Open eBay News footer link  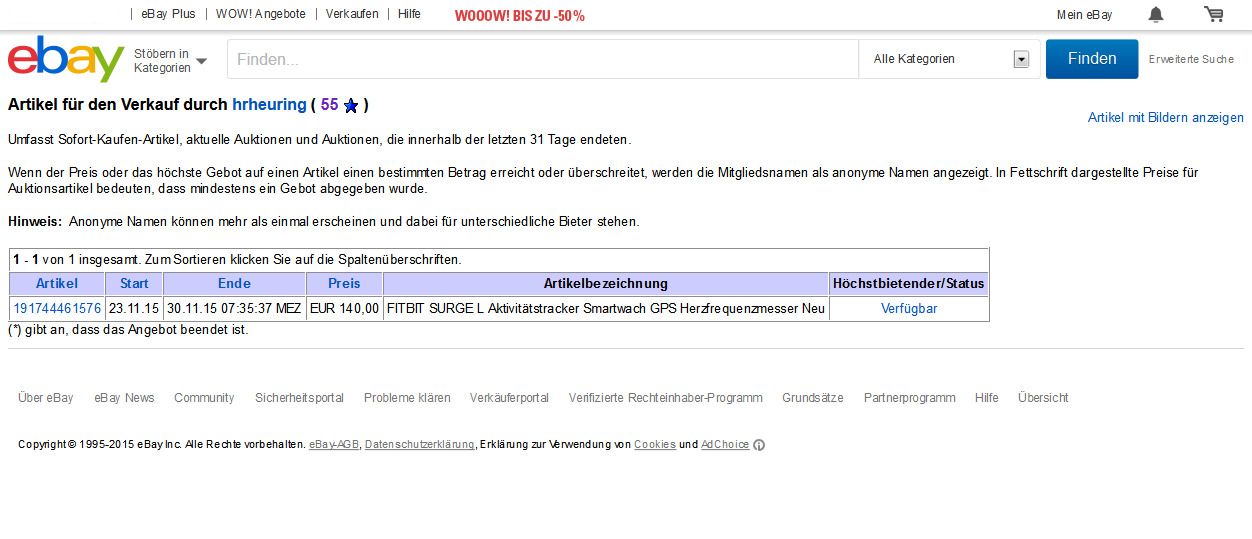(125, 398)
